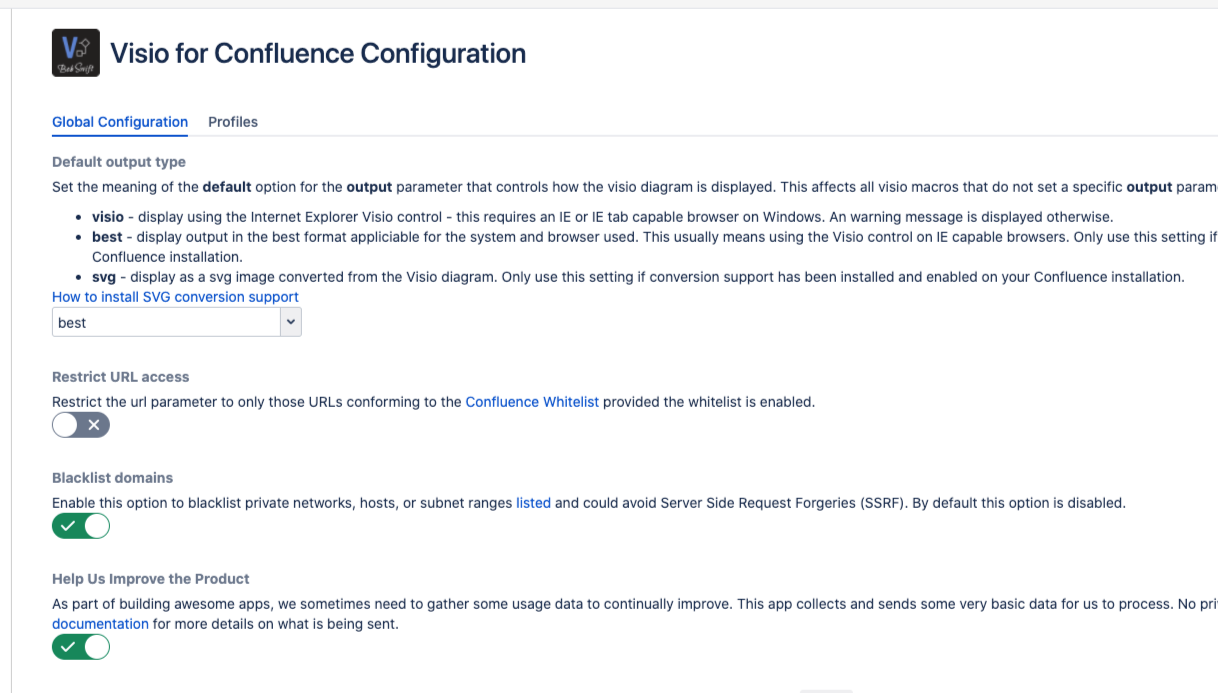1218x693 pixels.
Task: Click the Visio for Confluence Configuration page title
Action: [x=318, y=53]
